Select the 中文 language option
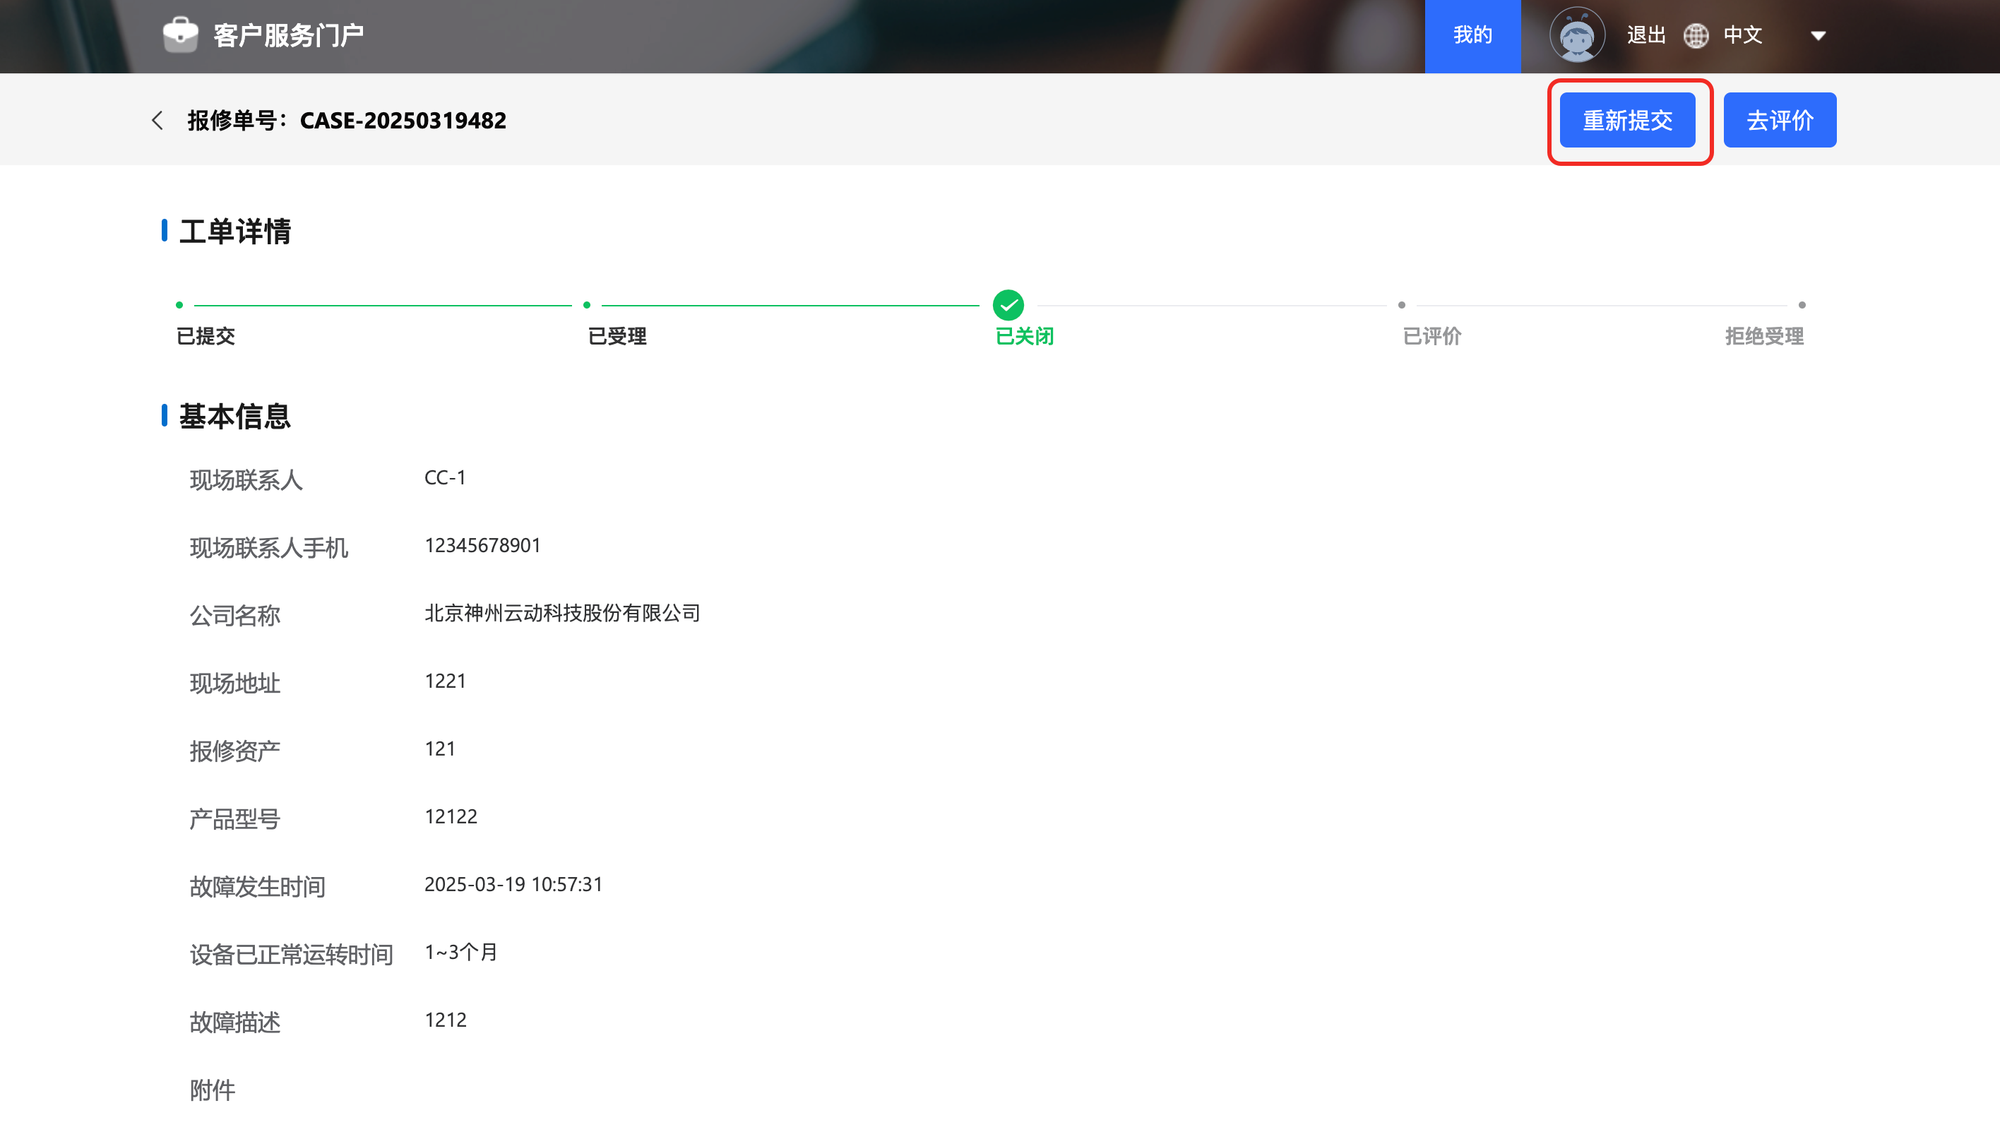The width and height of the screenshot is (2000, 1134). coord(1742,36)
